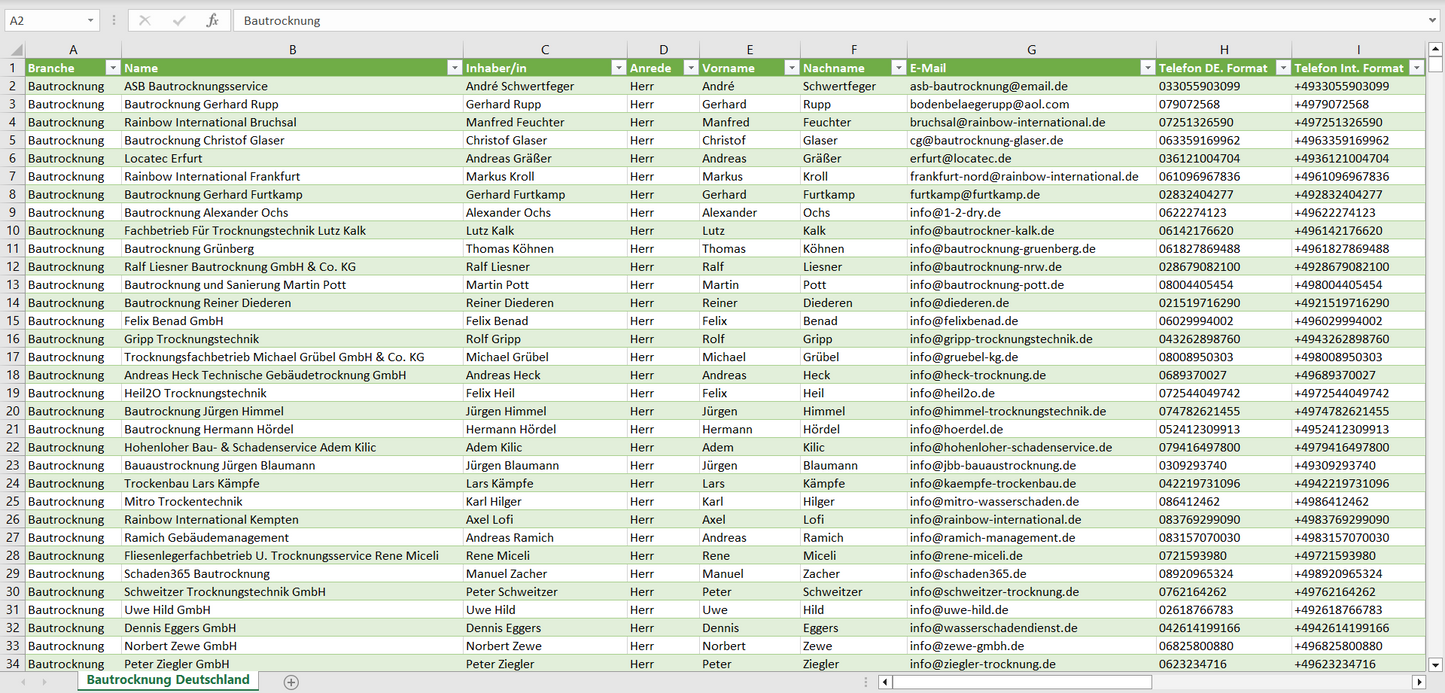
Task: Open the Telefon Int. Format filter dropdown
Action: coord(1416,68)
